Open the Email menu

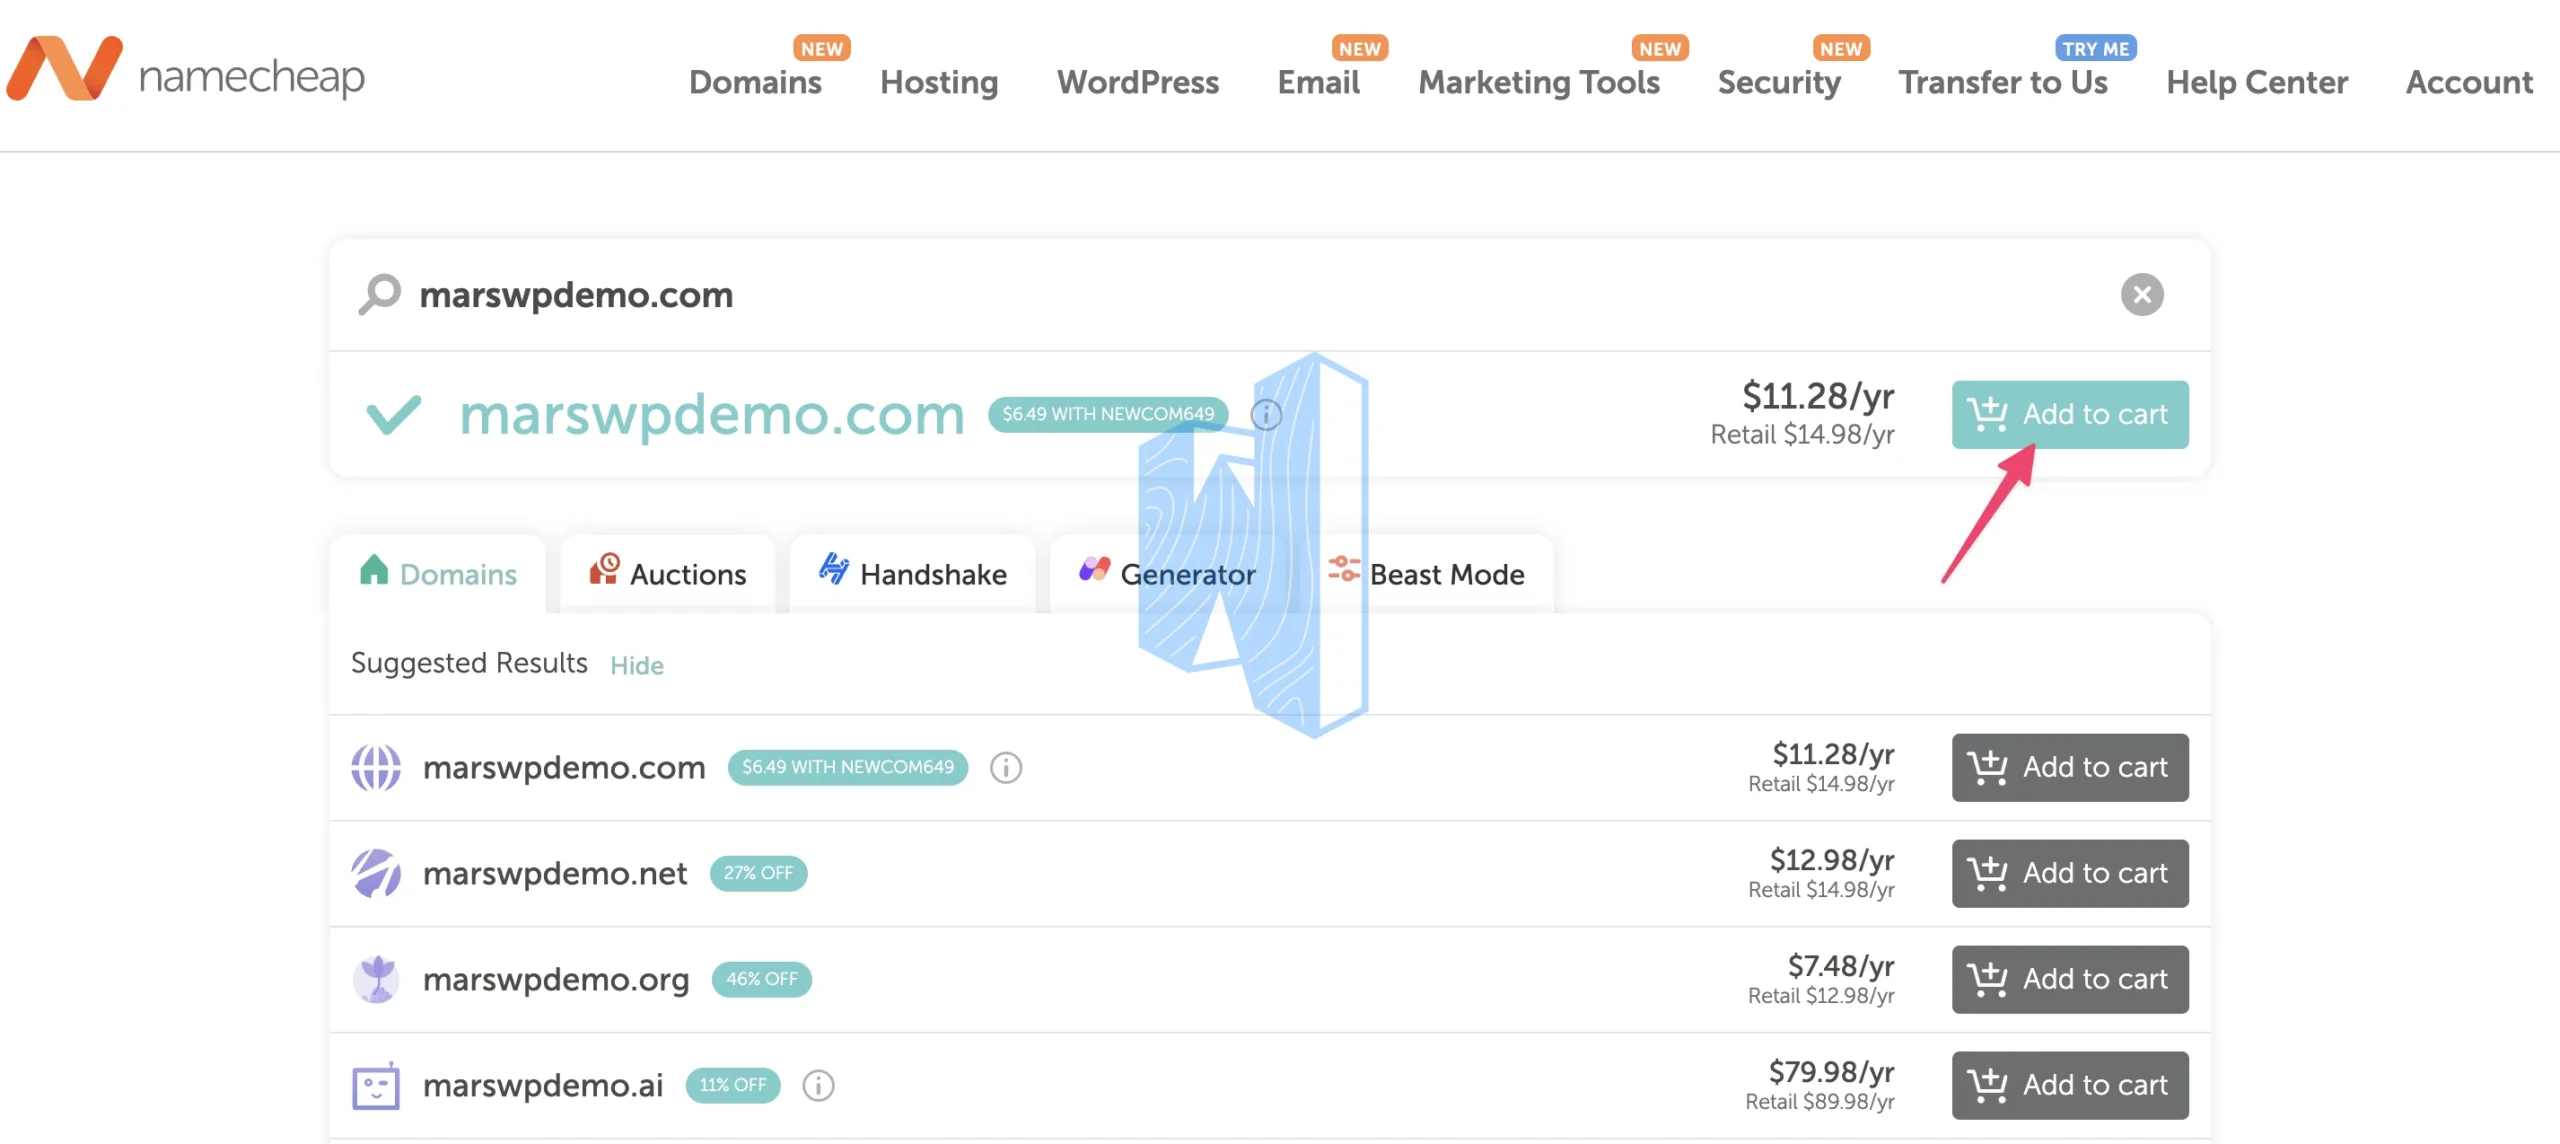point(1318,82)
